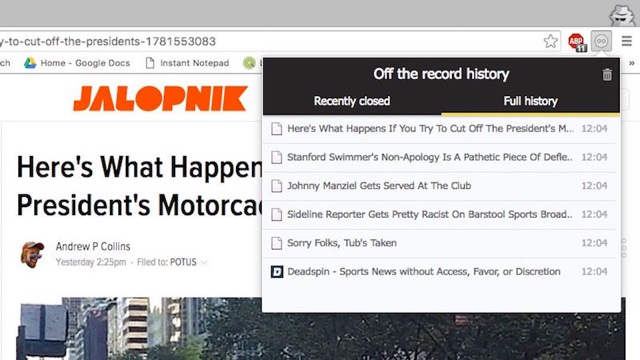Open the Instant Notepad bookmark

click(x=187, y=63)
